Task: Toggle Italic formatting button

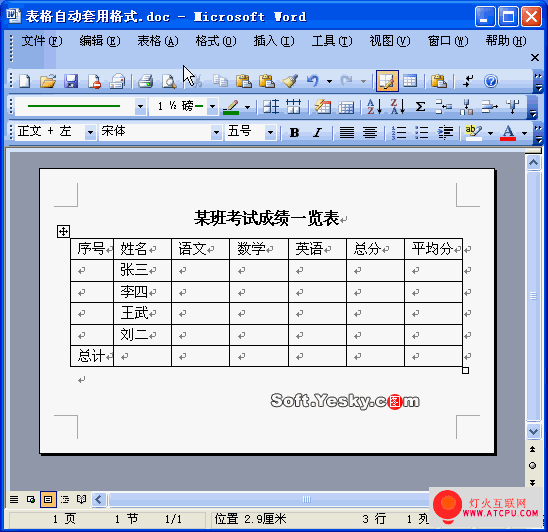Action: coord(317,132)
